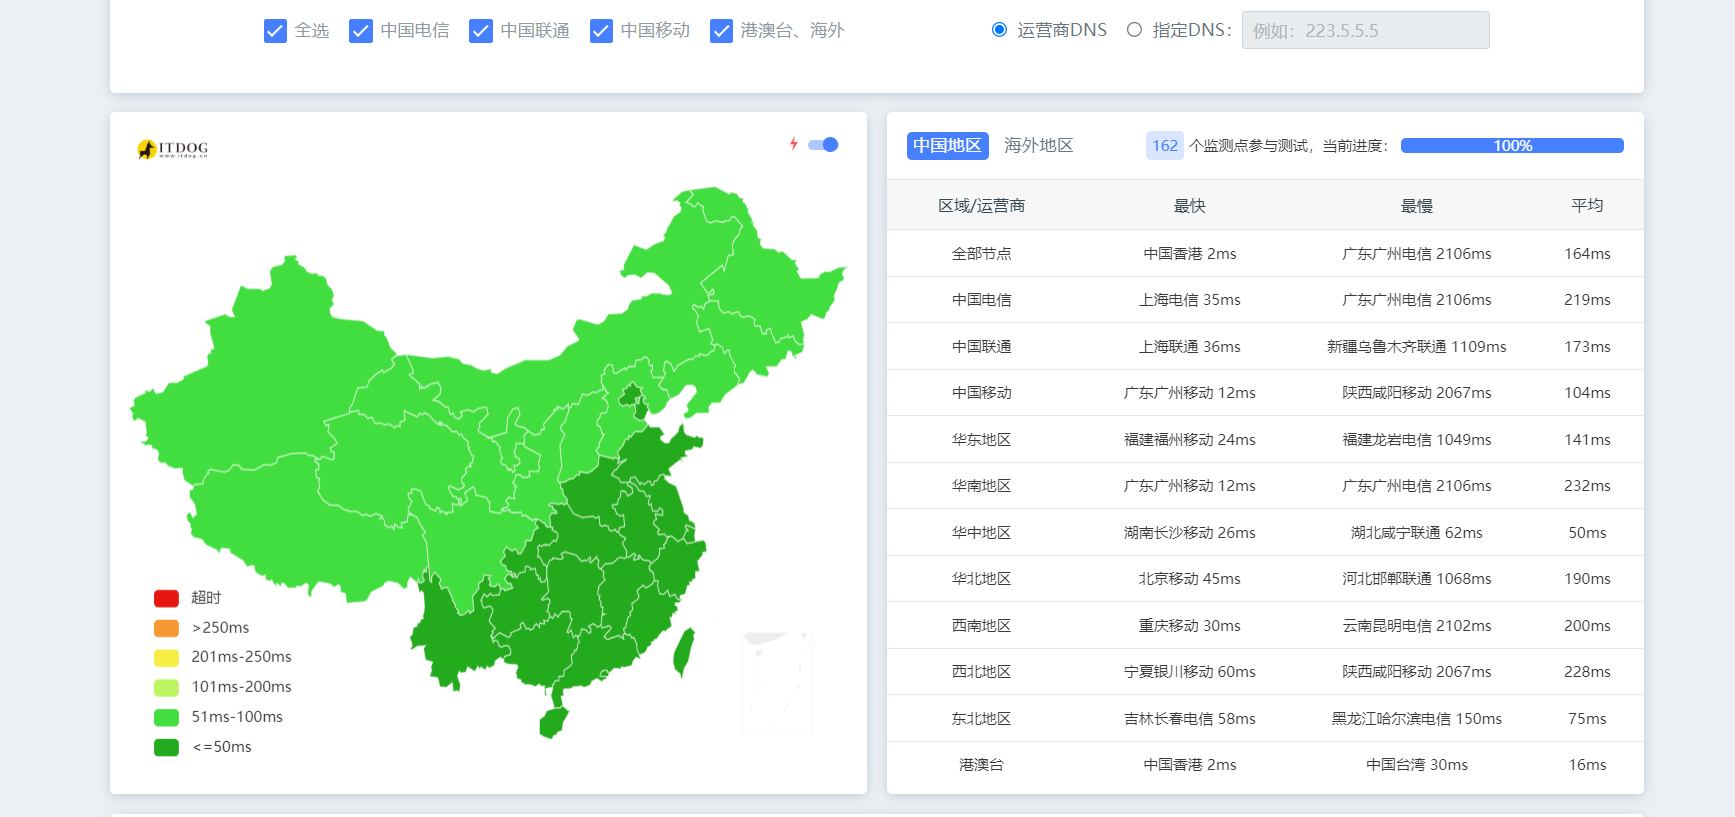Click the 平均 column header
The image size is (1735, 817).
tap(1587, 206)
